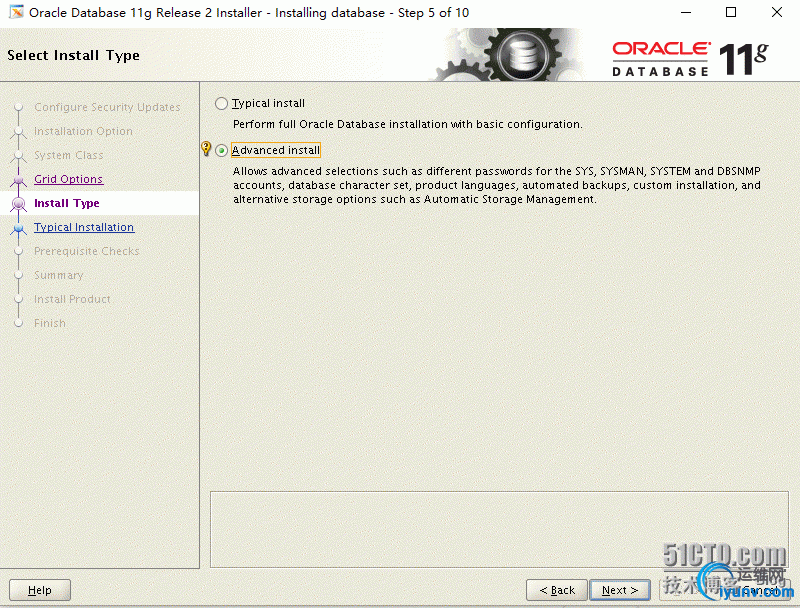Click the Grid Options step node icon
This screenshot has width=800, height=608.
coord(19,180)
